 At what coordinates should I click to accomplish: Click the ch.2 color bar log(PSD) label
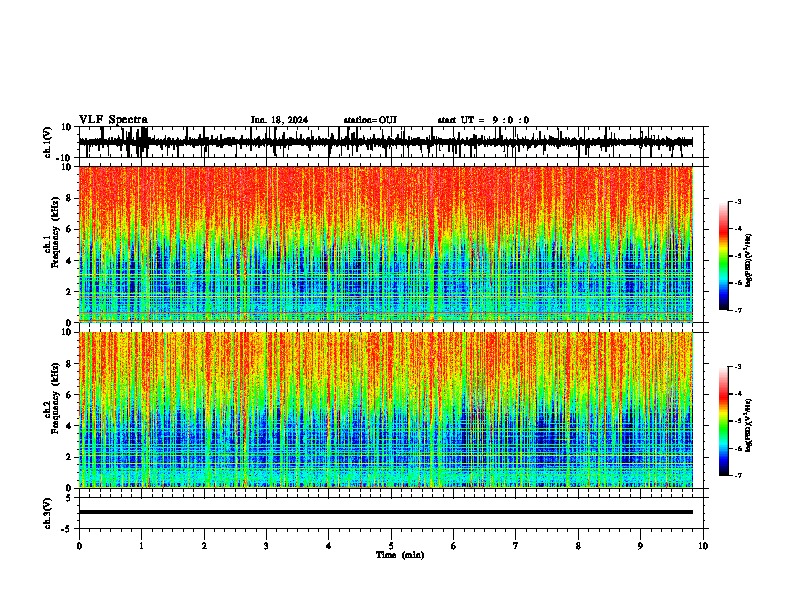click(x=748, y=425)
